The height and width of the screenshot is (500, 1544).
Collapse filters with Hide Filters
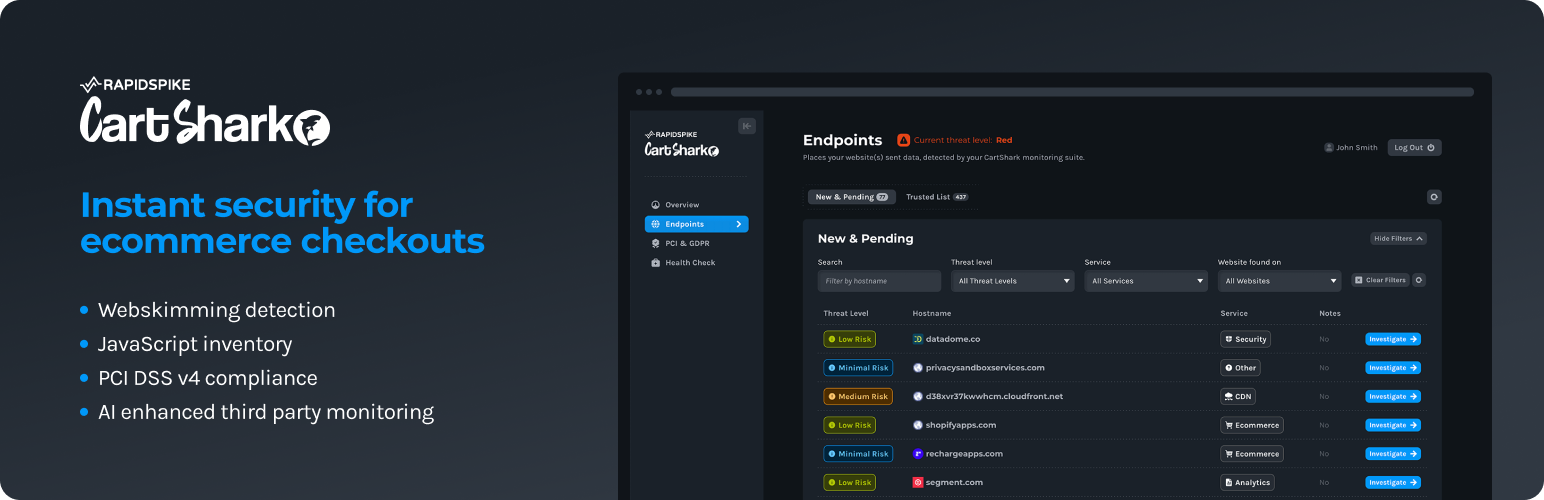click(x=1398, y=239)
